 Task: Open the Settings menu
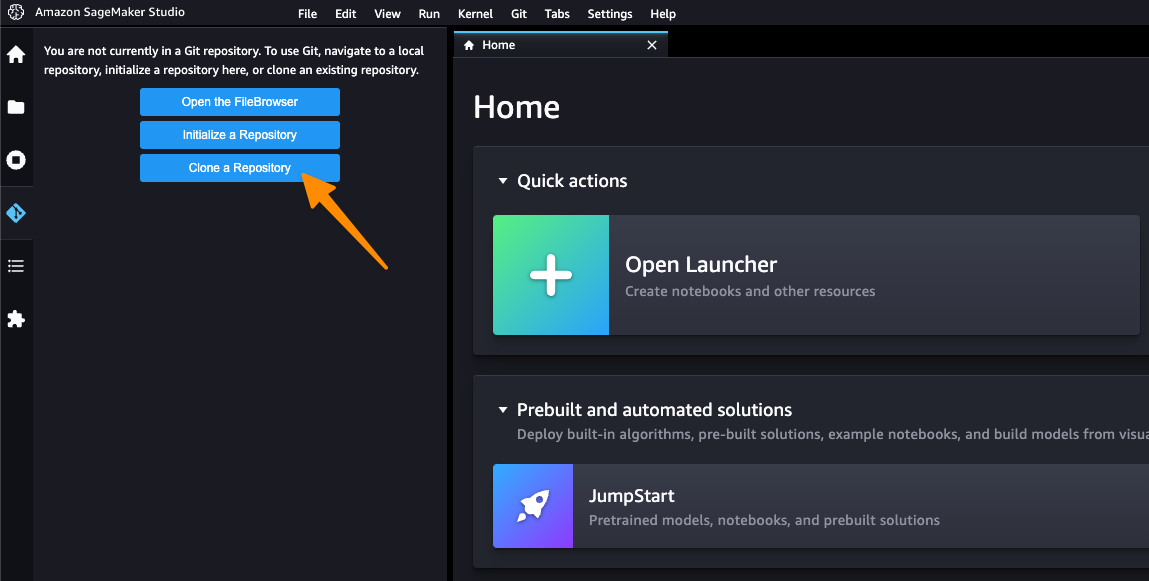point(610,14)
